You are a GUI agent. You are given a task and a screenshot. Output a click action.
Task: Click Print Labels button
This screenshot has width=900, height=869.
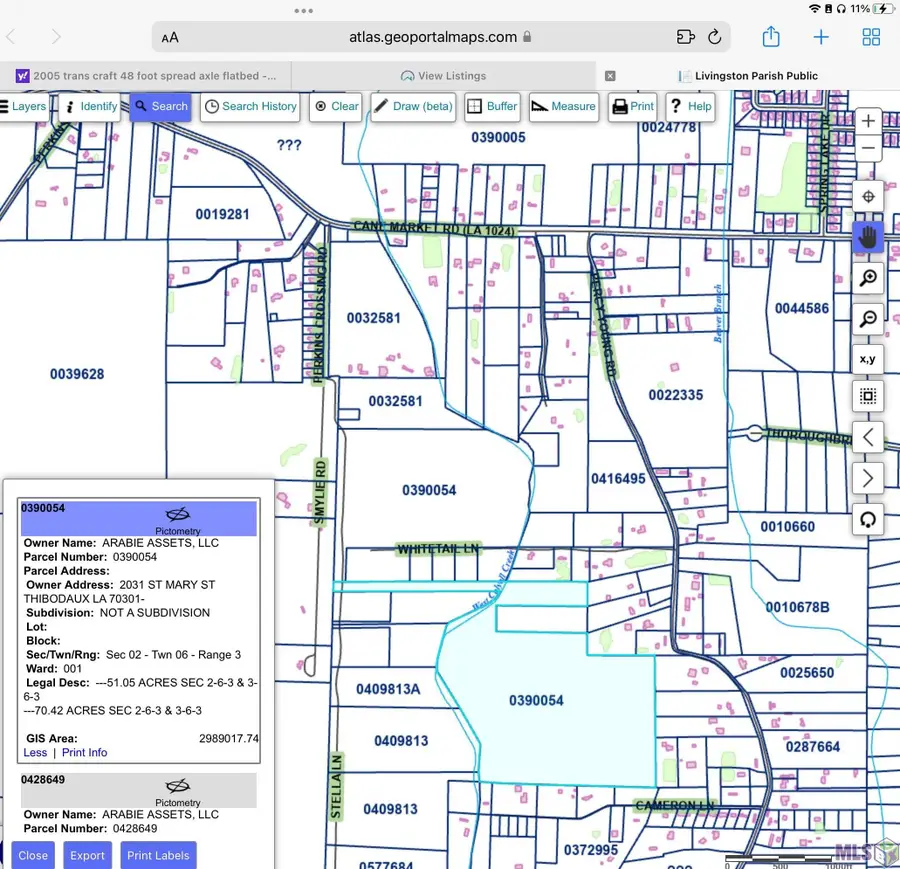tap(158, 855)
